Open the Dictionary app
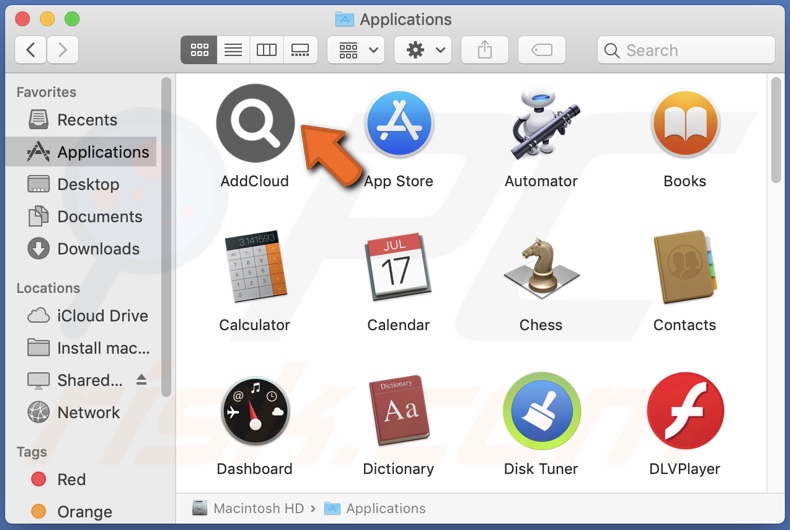Viewport: 790px width, 530px height. 398,412
